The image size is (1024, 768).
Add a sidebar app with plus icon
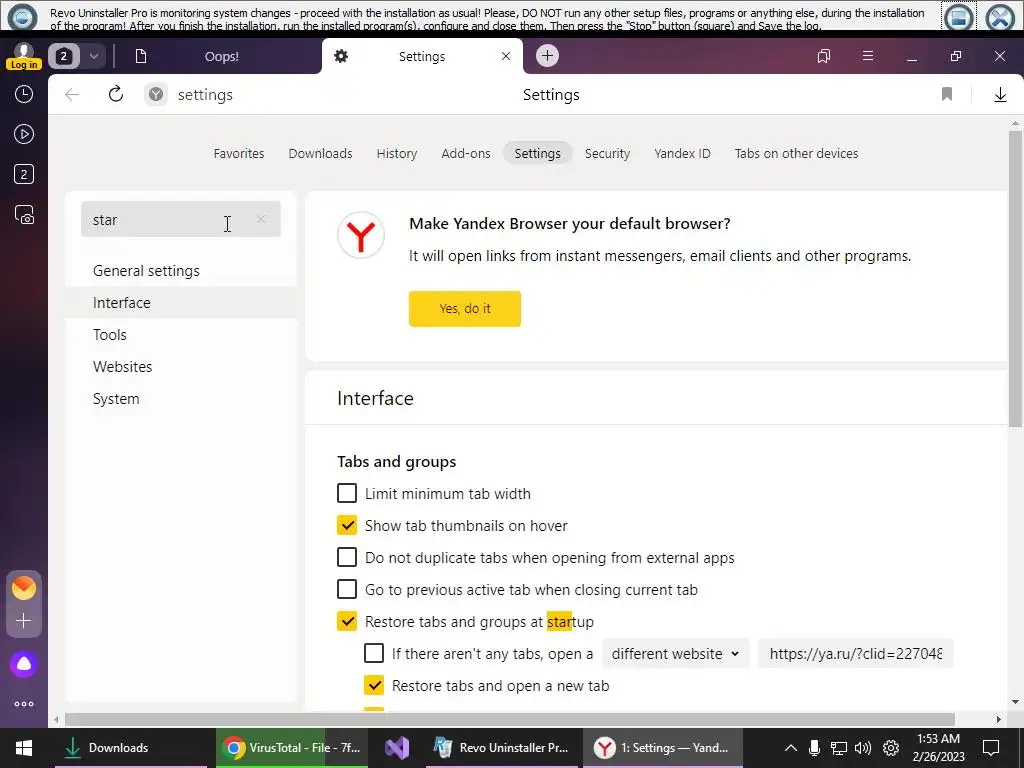24,620
